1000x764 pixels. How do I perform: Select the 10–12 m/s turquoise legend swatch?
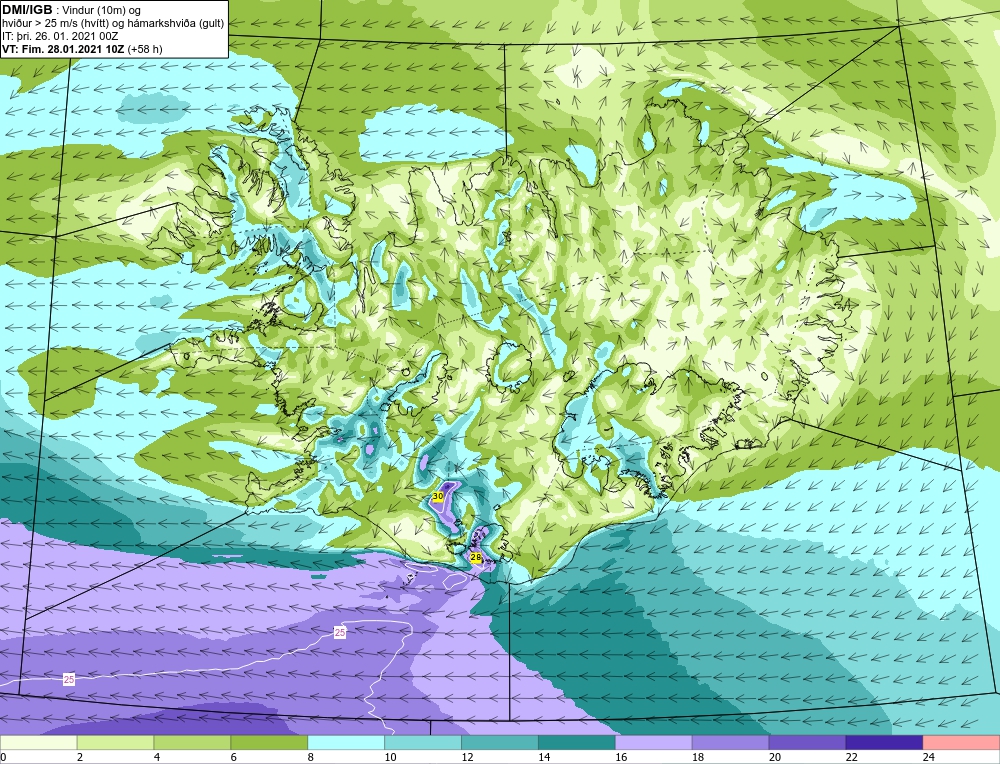pyautogui.click(x=423, y=743)
